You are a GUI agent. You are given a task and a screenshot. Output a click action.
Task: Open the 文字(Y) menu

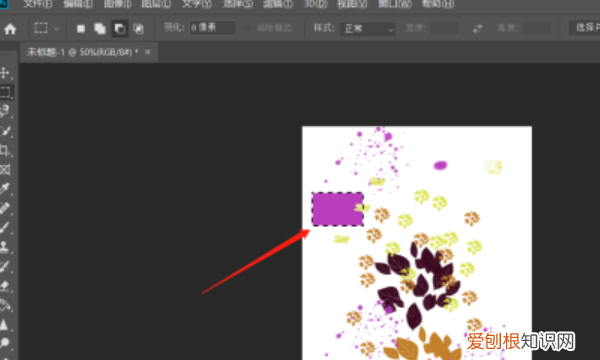coord(197,4)
